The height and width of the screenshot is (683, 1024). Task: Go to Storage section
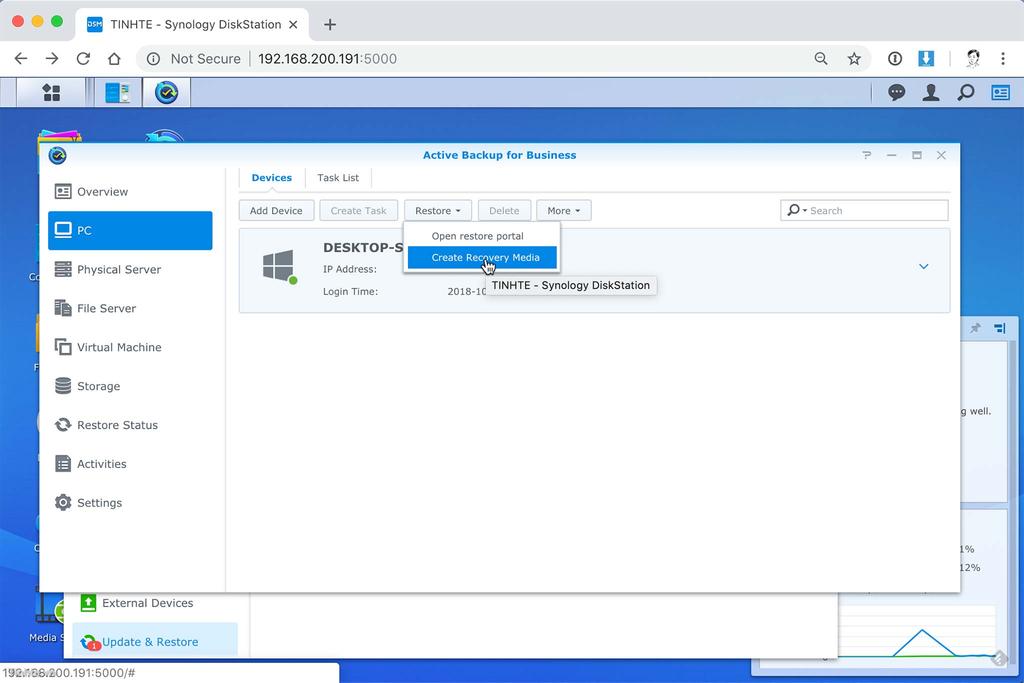point(130,386)
